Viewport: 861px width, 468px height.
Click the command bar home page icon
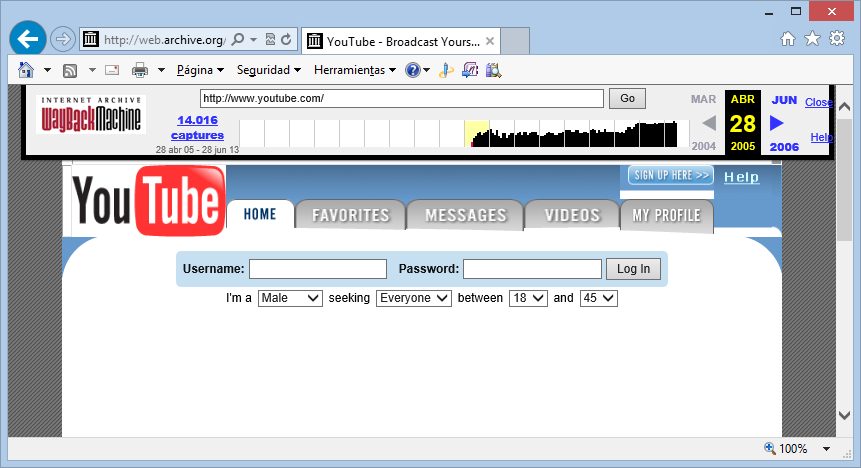(26, 70)
